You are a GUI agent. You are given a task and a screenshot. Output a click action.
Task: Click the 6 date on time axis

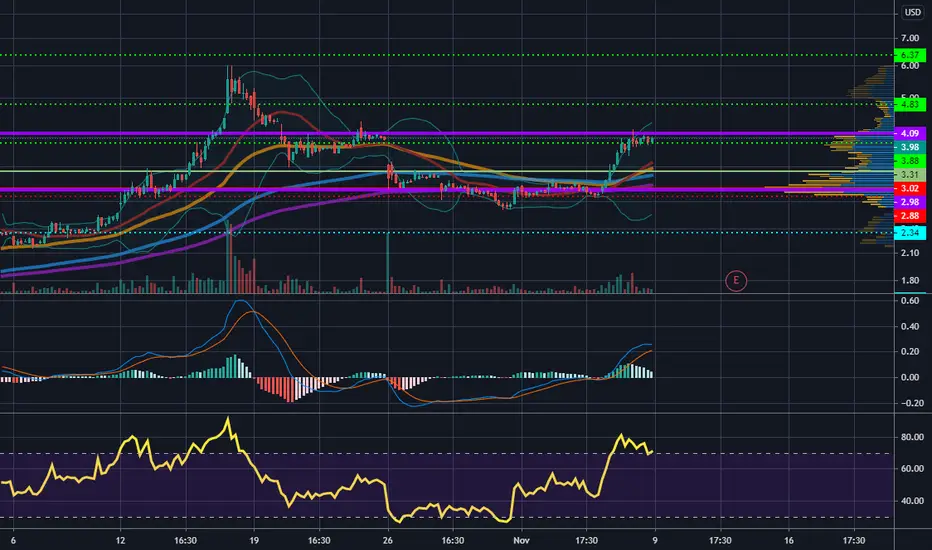(x=13, y=540)
